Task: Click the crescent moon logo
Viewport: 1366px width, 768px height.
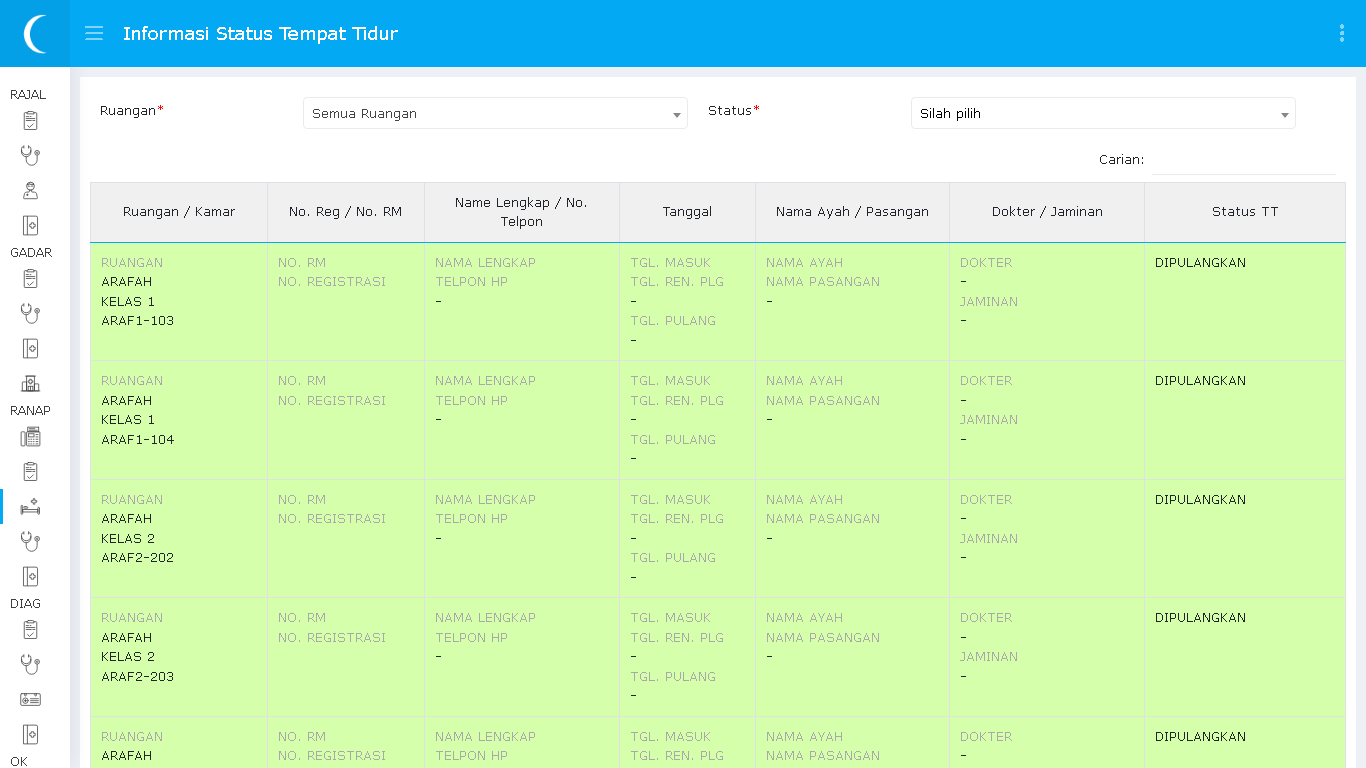Action: click(x=35, y=34)
